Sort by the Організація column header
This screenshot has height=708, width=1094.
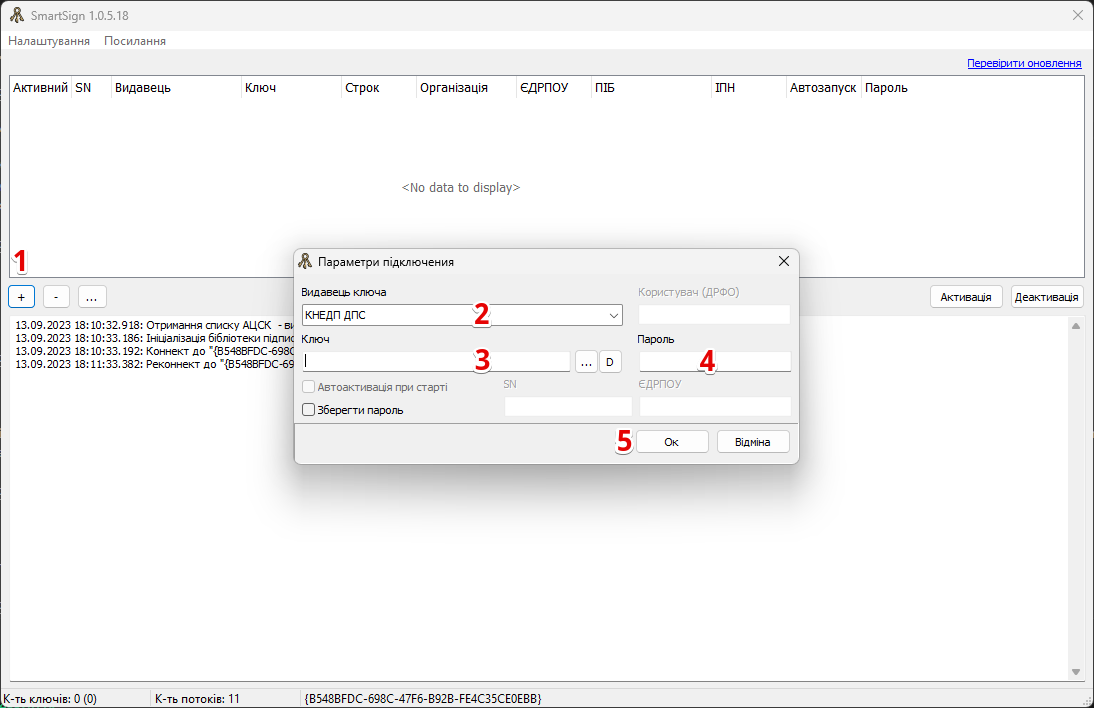tap(454, 88)
